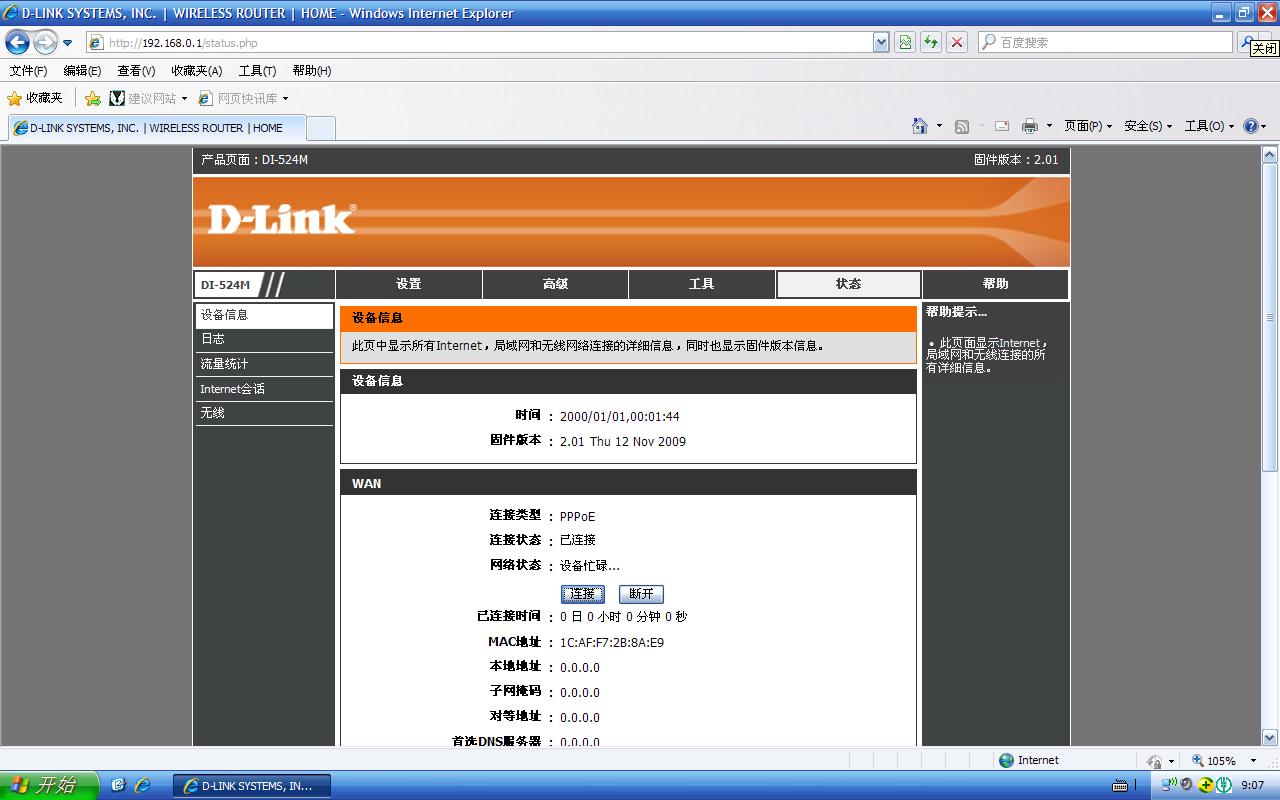Click the network connection tray icon

1166,784
